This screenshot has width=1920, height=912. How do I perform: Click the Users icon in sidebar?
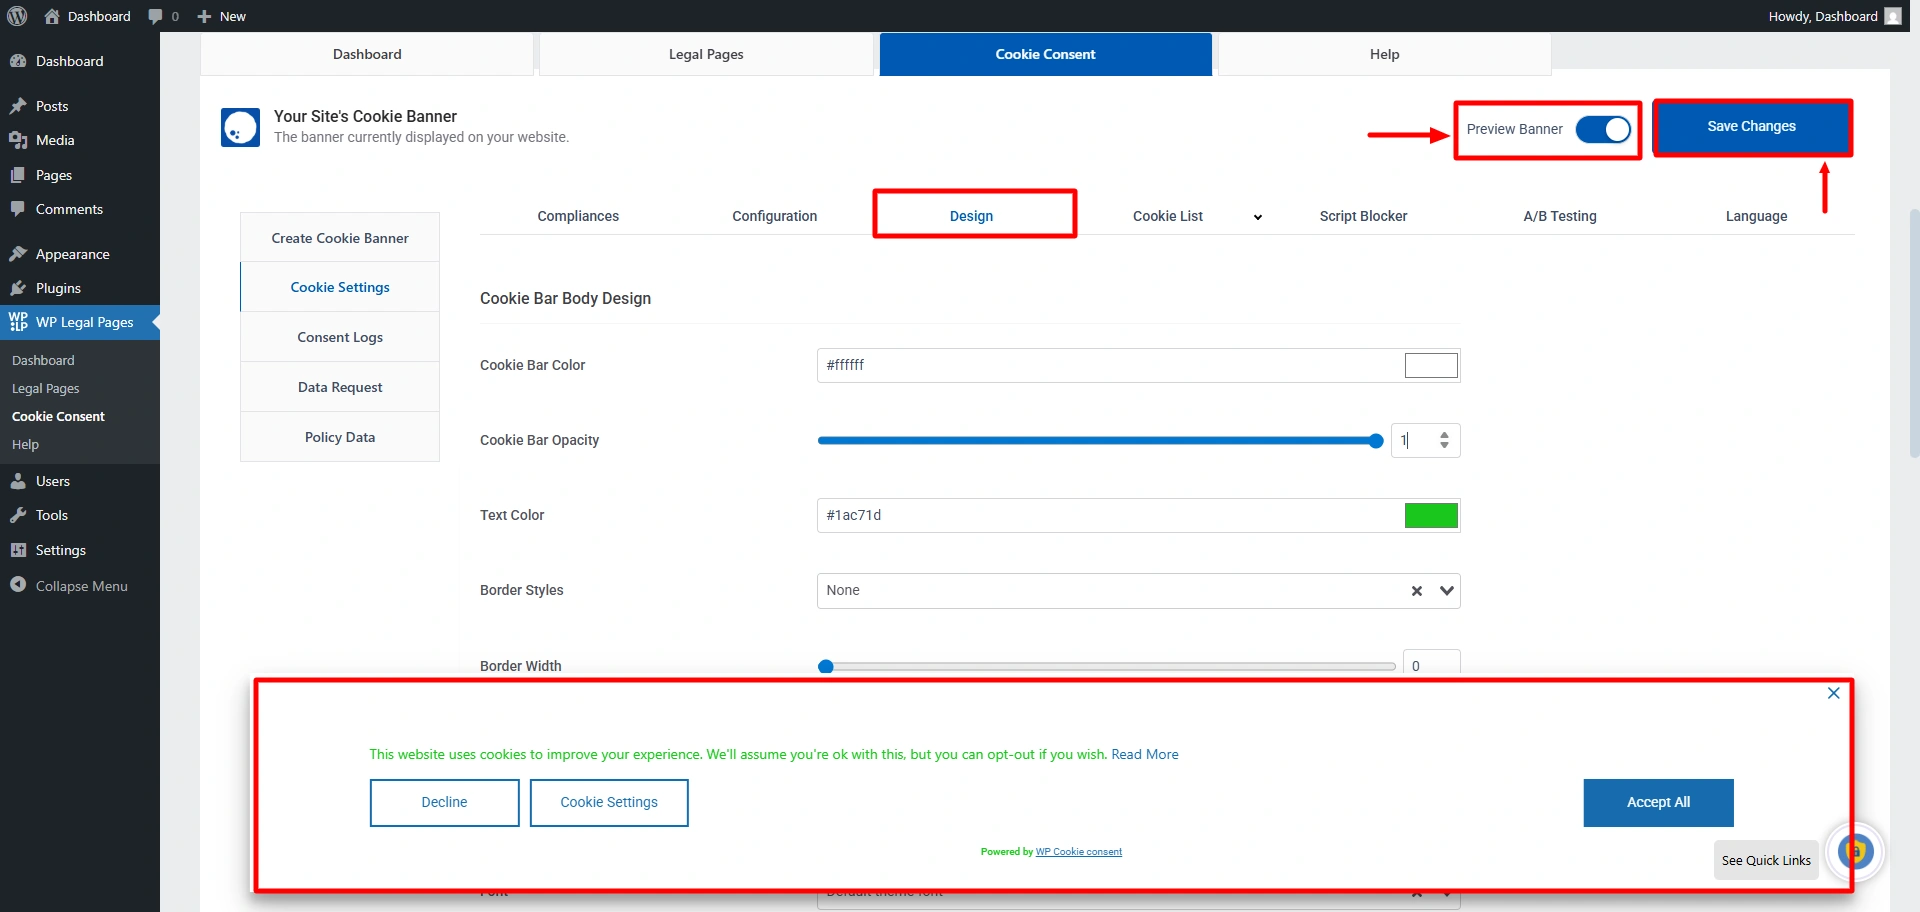coord(18,481)
